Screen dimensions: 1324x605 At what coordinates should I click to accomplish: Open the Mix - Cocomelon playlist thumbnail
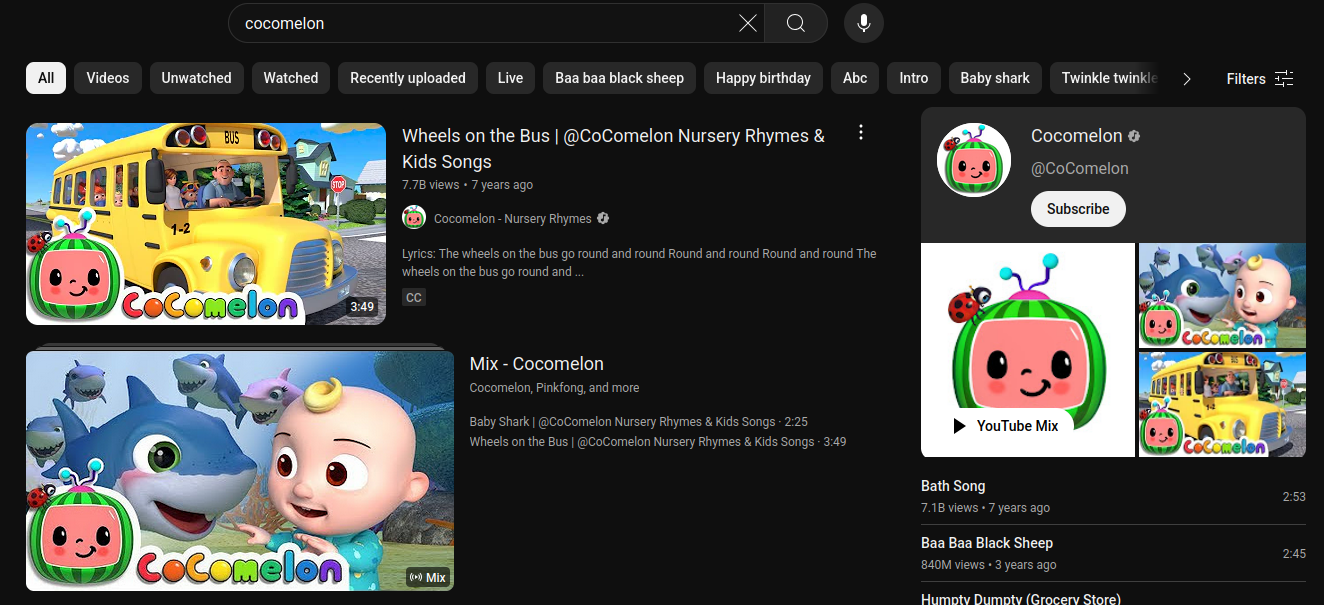coord(240,470)
